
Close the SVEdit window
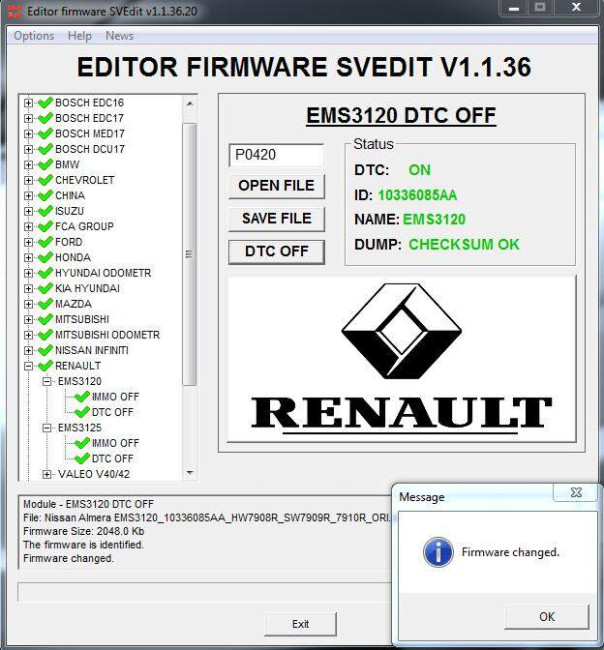(x=576, y=8)
